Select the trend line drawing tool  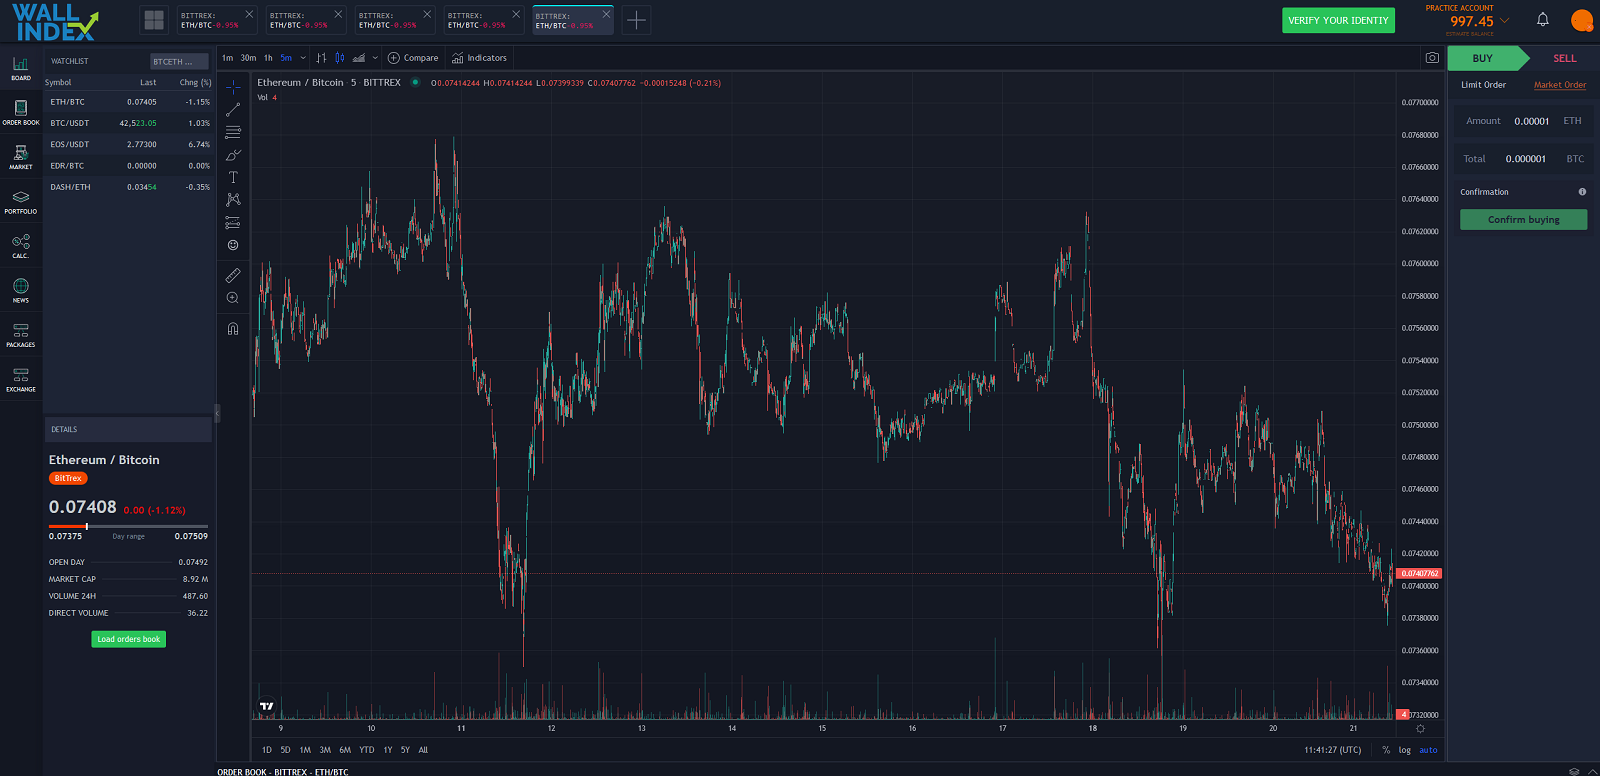coord(233,110)
